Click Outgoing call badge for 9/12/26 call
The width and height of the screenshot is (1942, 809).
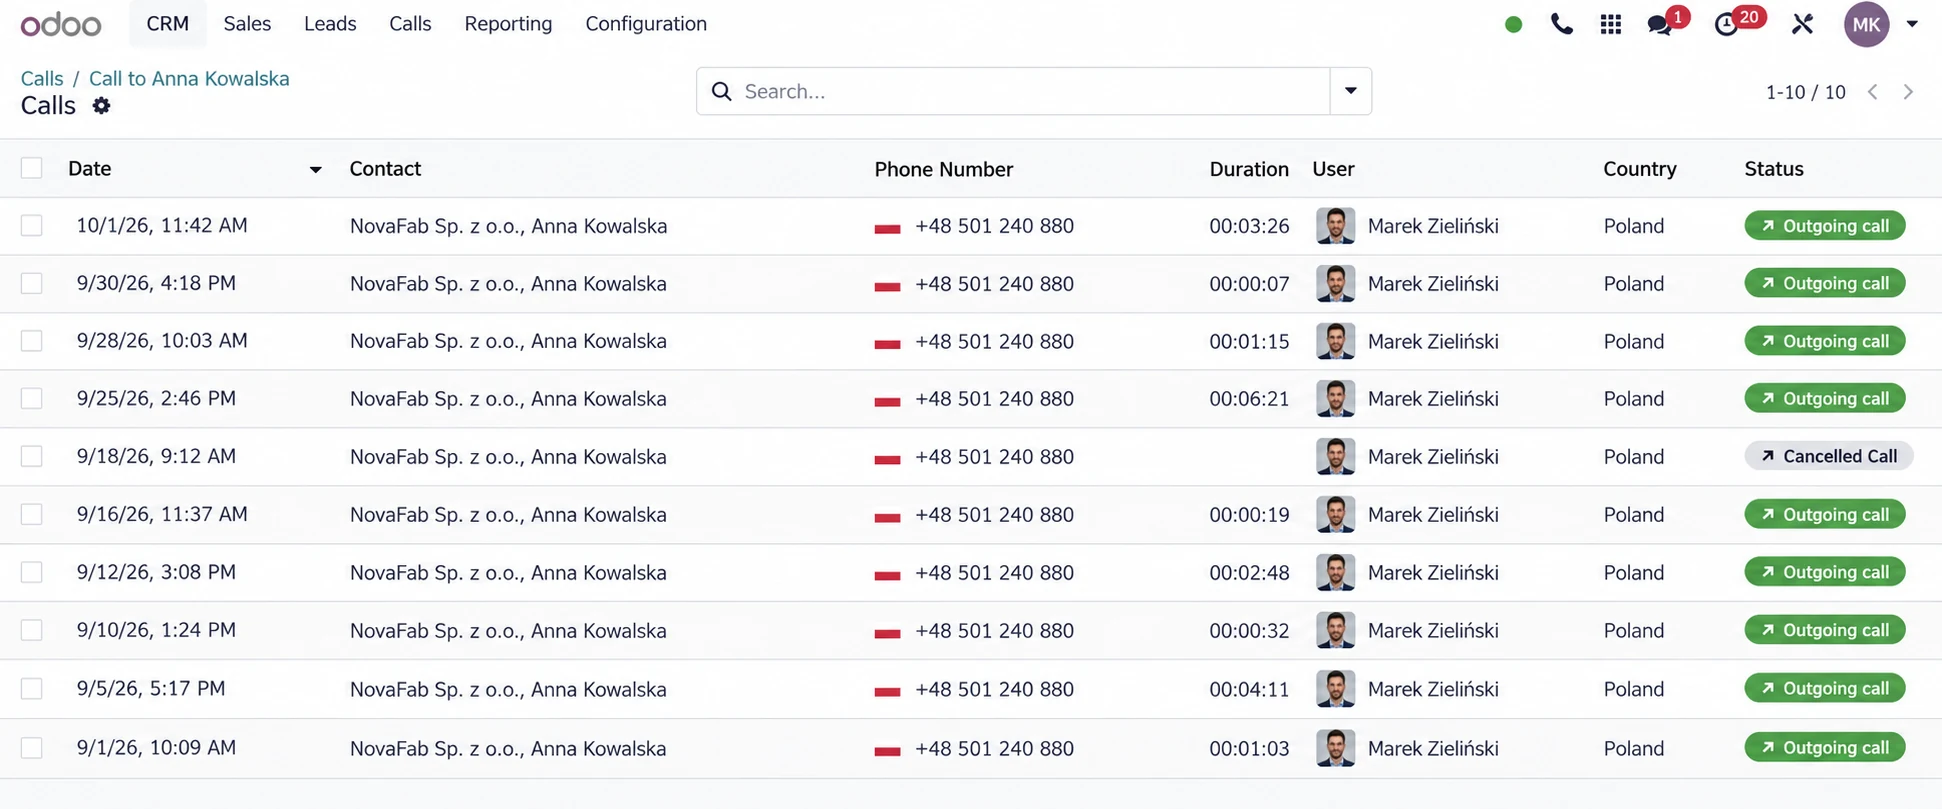(1824, 573)
